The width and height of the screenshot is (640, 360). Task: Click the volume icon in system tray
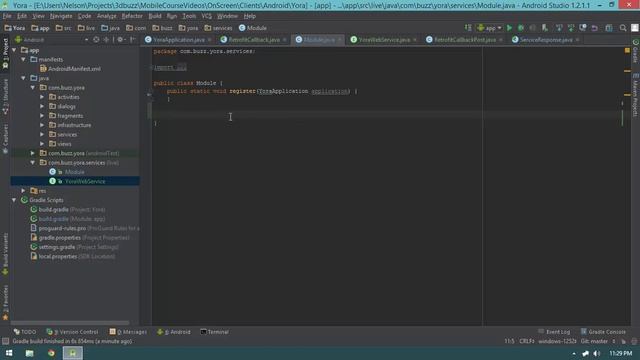click(x=596, y=353)
